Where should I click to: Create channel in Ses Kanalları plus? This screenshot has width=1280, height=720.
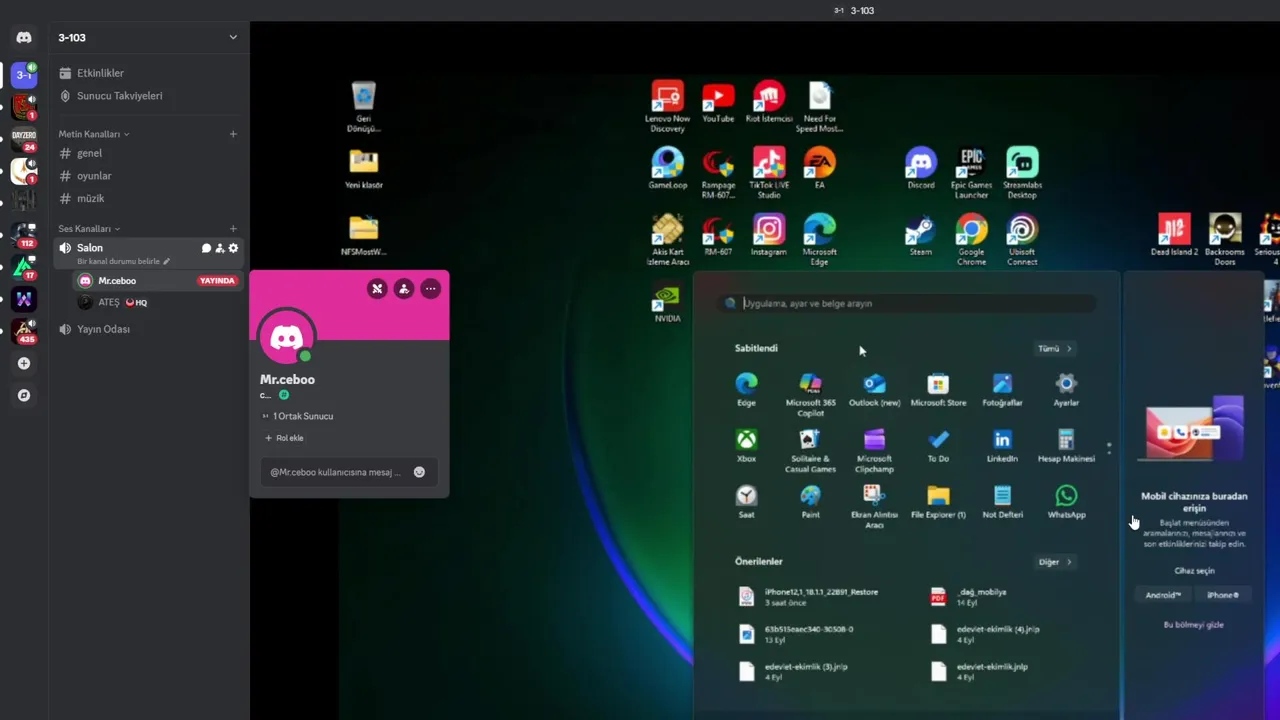[233, 229]
